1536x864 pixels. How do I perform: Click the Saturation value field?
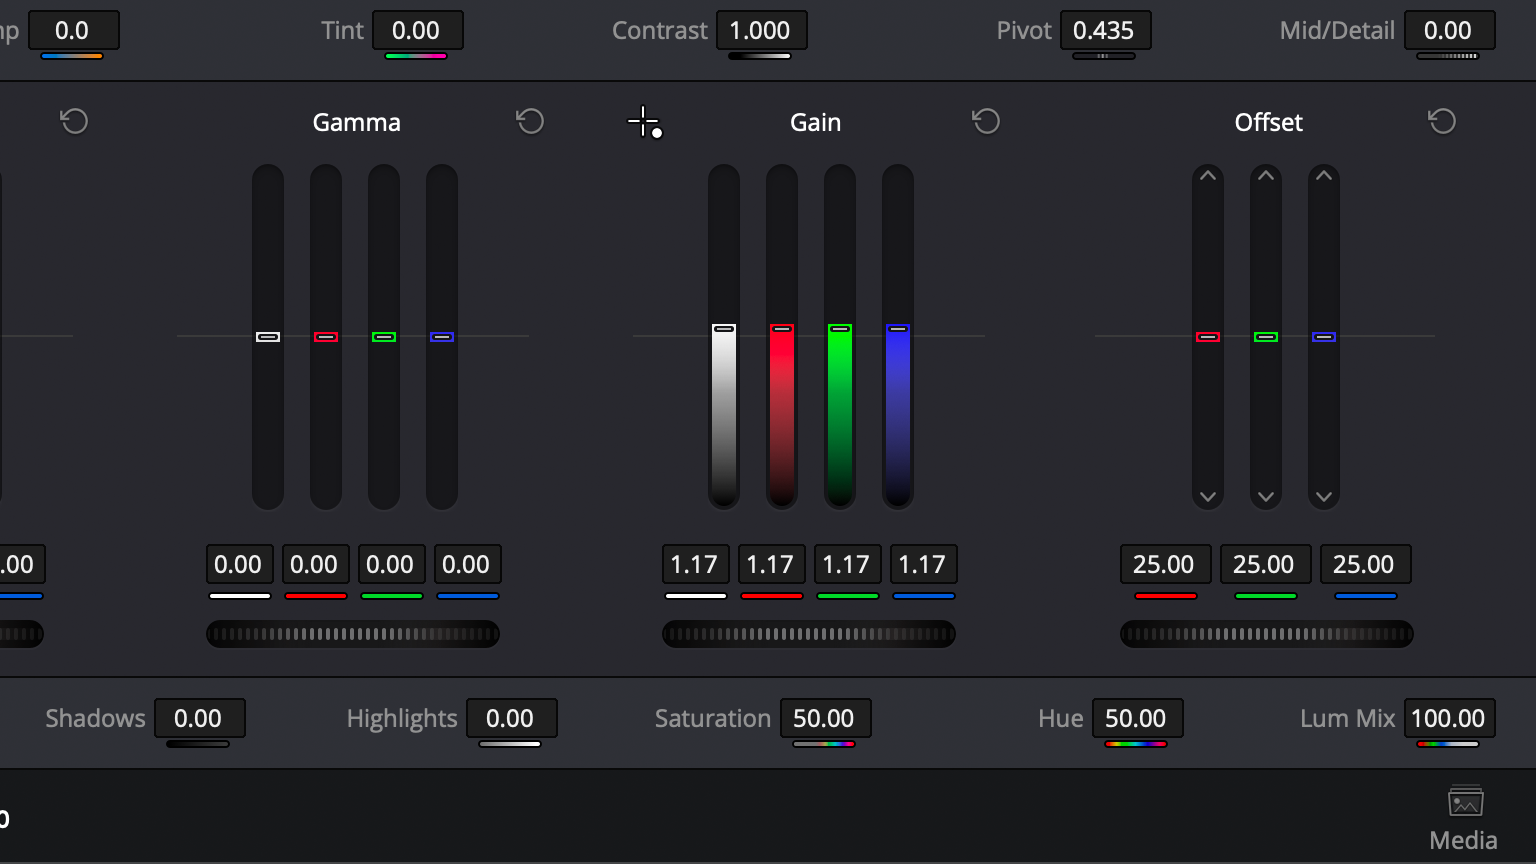coord(824,718)
